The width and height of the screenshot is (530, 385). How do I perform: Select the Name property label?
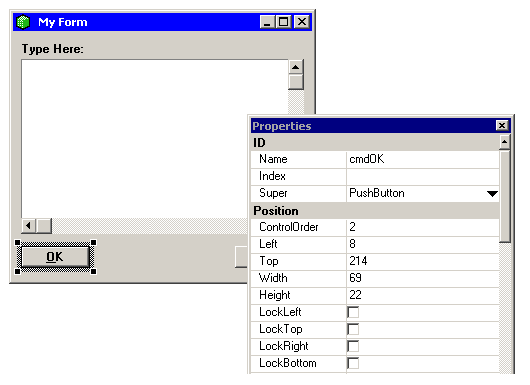pos(273,159)
